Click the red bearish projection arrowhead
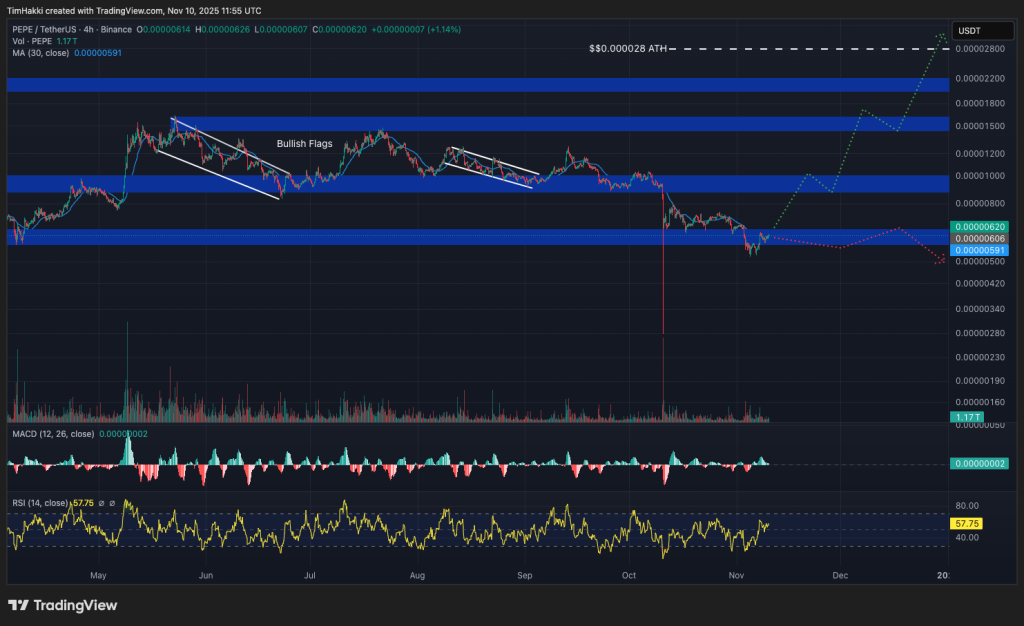1024x626 pixels. point(940,261)
